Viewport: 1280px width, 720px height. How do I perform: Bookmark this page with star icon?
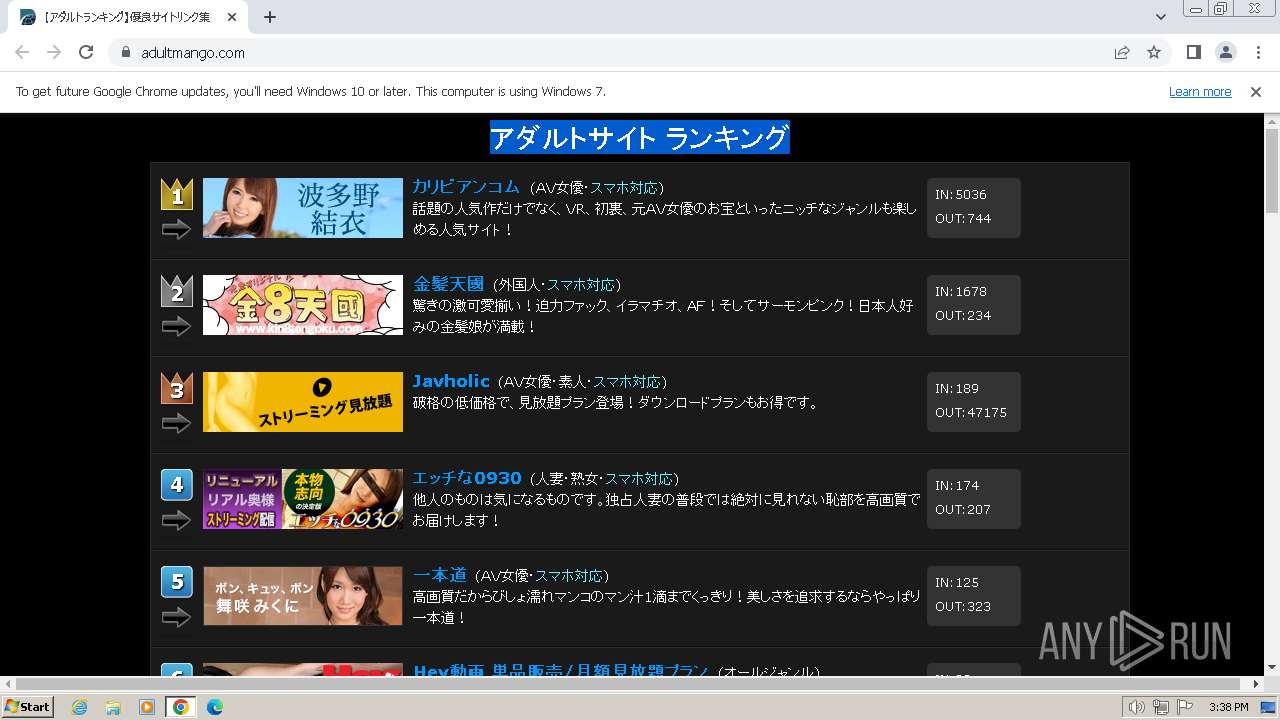(x=1154, y=53)
